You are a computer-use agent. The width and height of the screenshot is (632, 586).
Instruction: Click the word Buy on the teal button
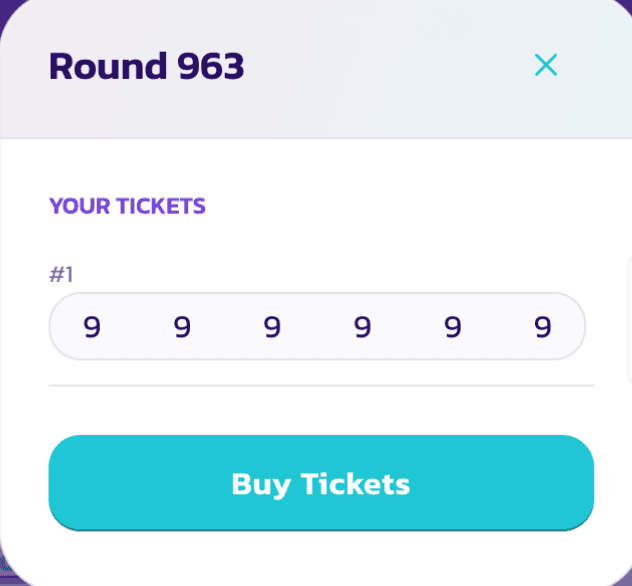click(x=254, y=484)
